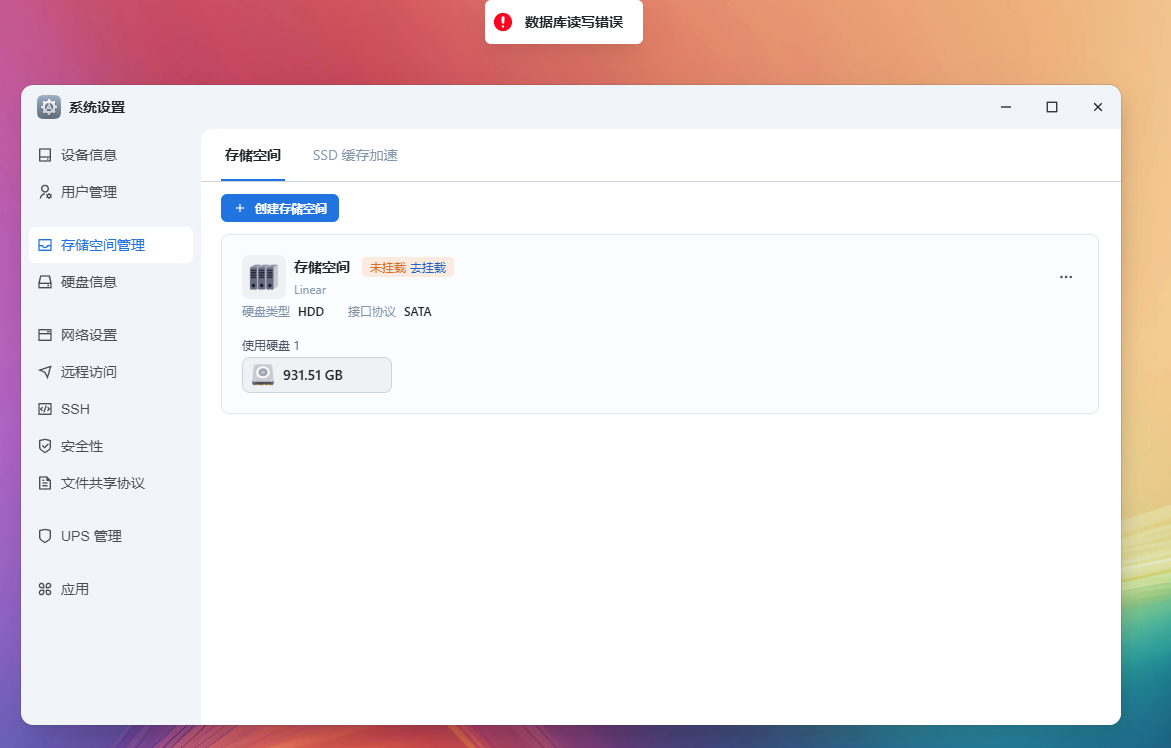
Task: Open the SSH settings page
Action: (x=111, y=409)
